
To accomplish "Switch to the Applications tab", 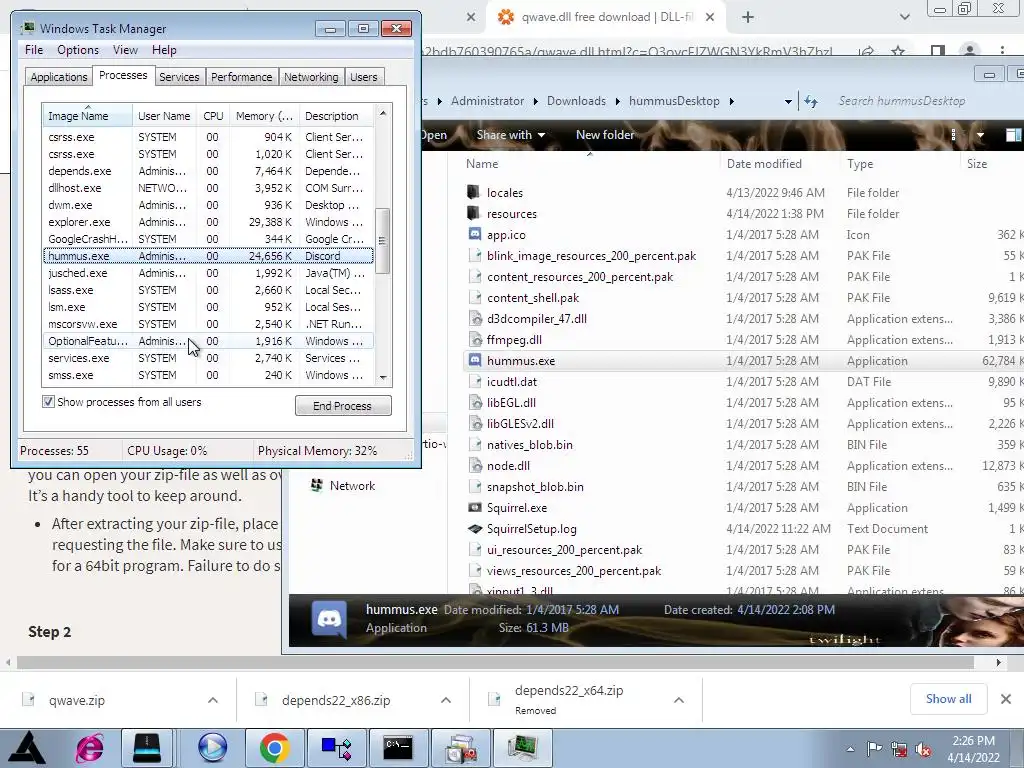I will tap(59, 77).
